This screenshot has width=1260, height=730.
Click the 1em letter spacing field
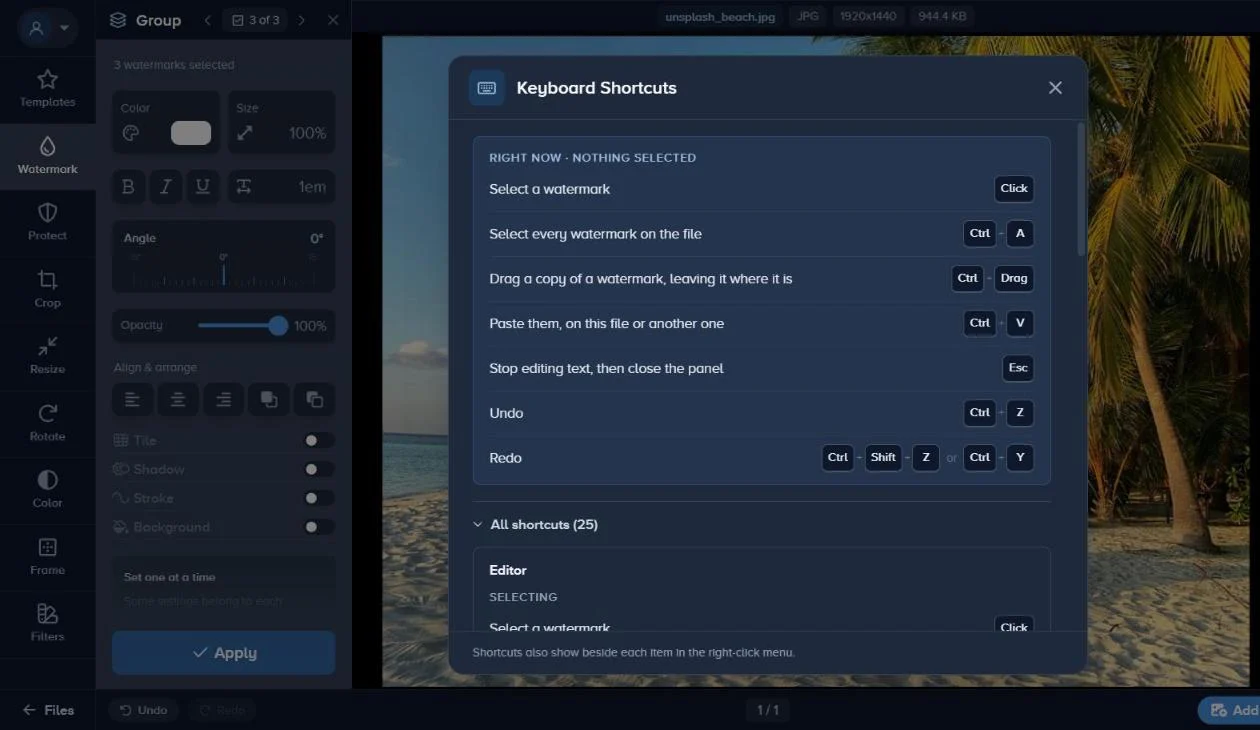282,187
